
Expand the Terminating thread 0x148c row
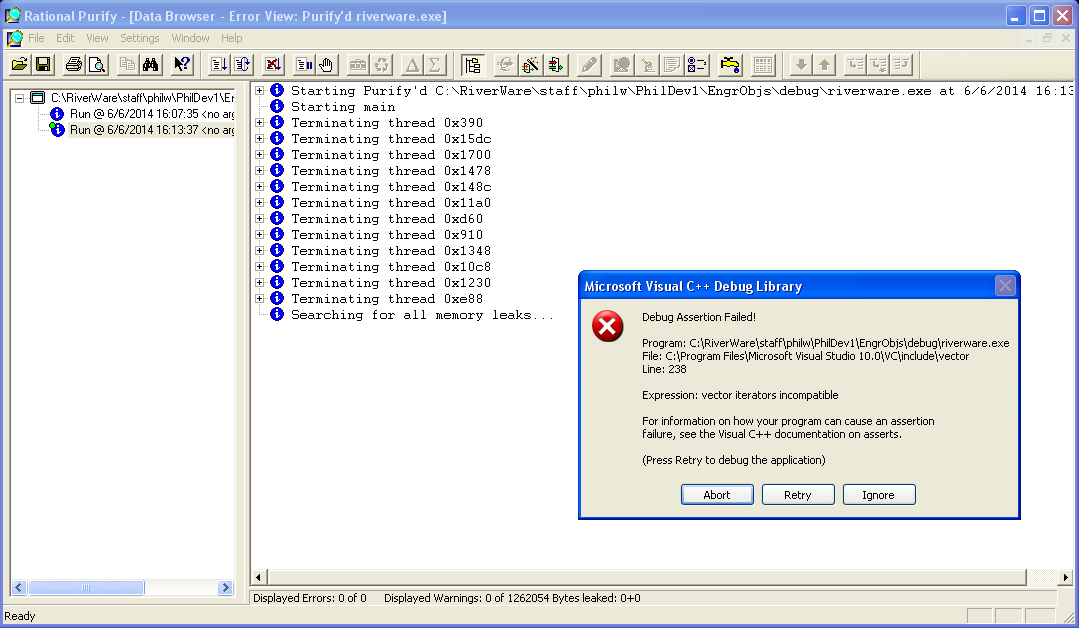pos(259,186)
